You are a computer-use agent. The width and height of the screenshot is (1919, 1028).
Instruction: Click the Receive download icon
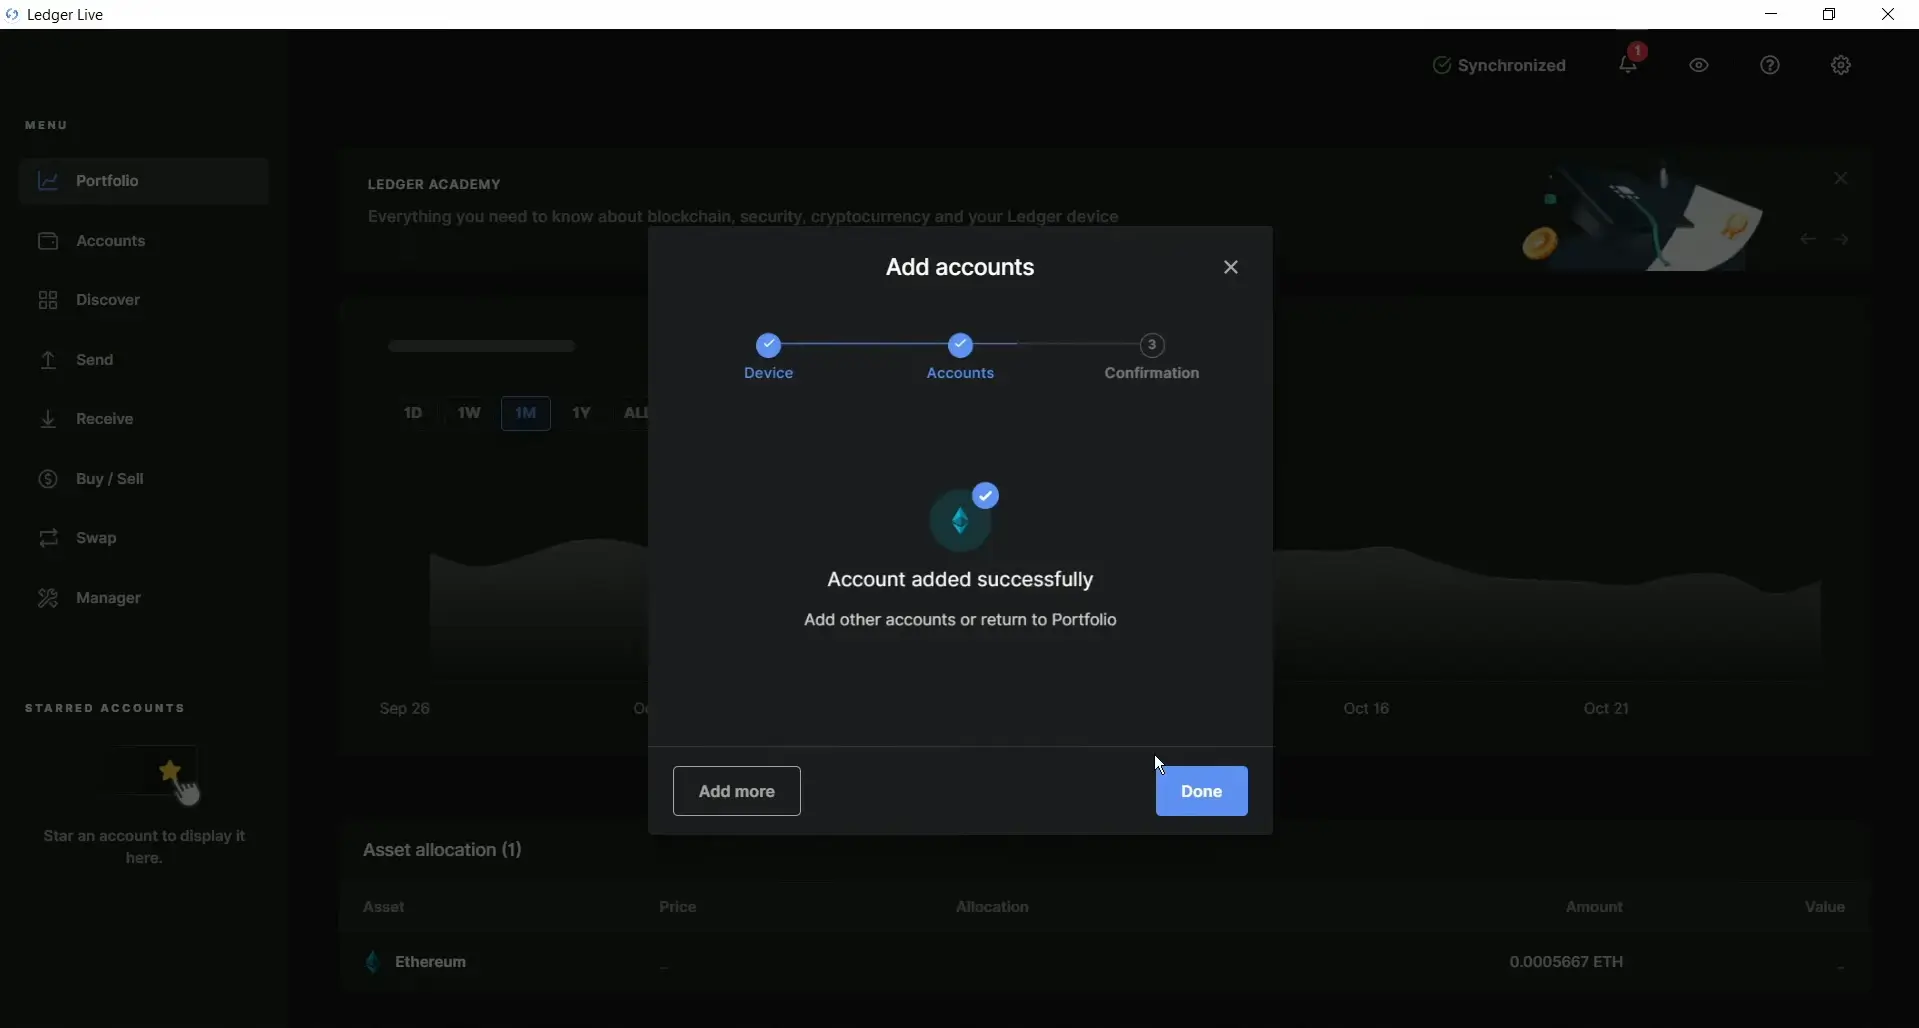48,419
